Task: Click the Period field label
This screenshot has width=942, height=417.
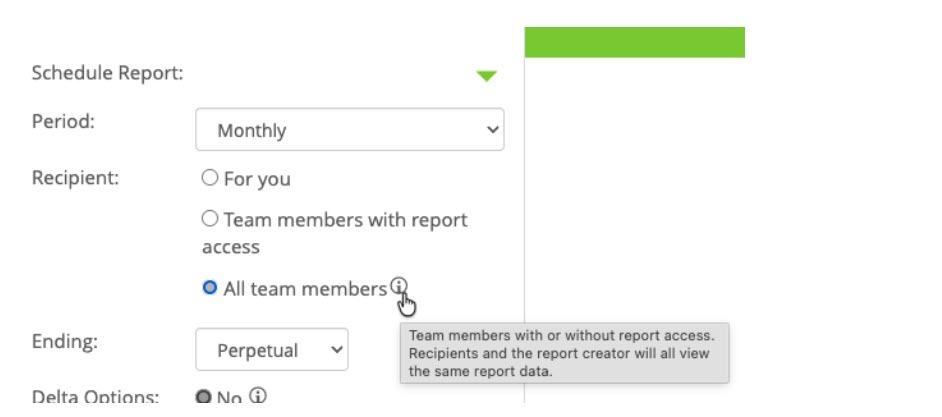Action: click(62, 121)
